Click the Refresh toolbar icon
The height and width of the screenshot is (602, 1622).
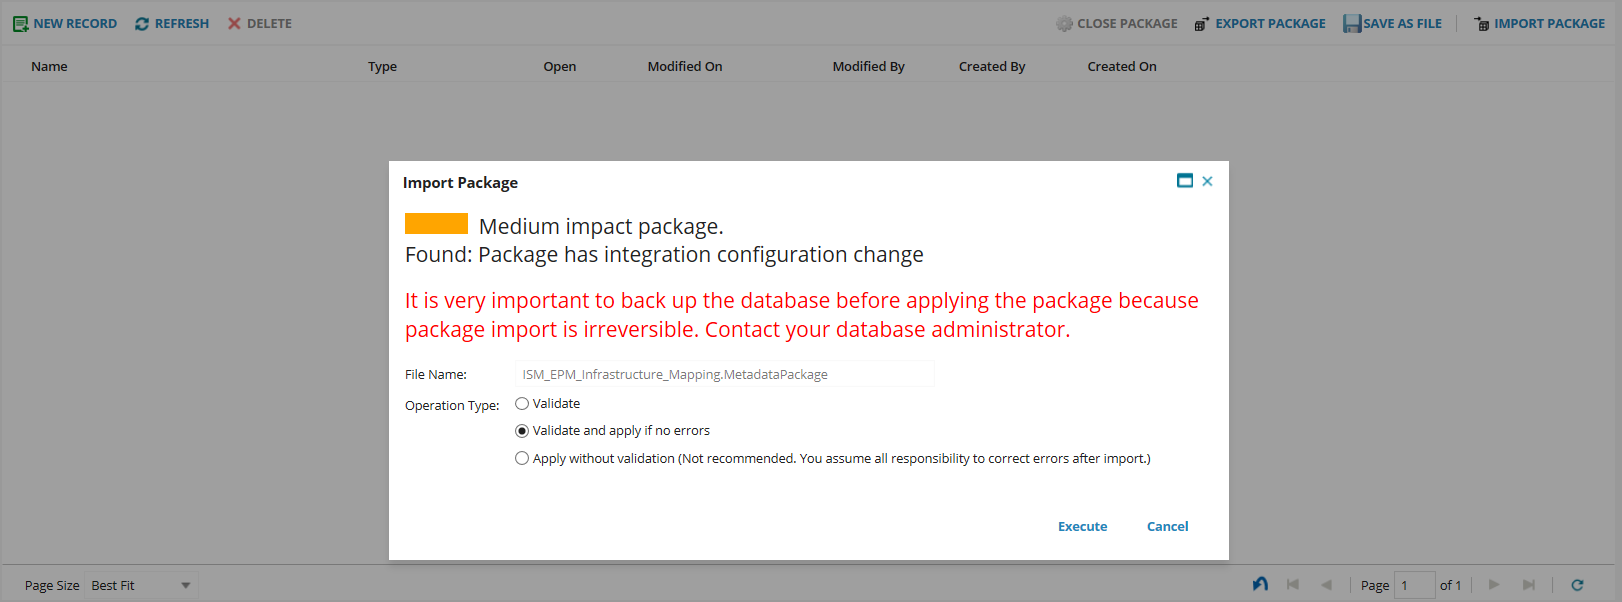pyautogui.click(x=142, y=24)
